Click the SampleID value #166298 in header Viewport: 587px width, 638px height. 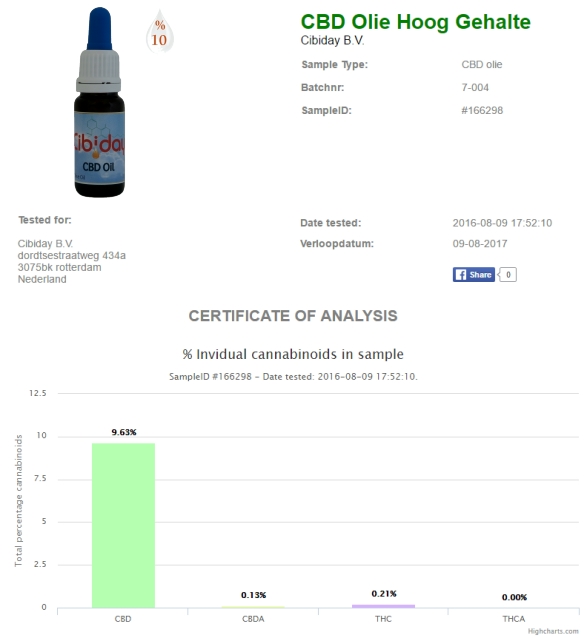482,110
